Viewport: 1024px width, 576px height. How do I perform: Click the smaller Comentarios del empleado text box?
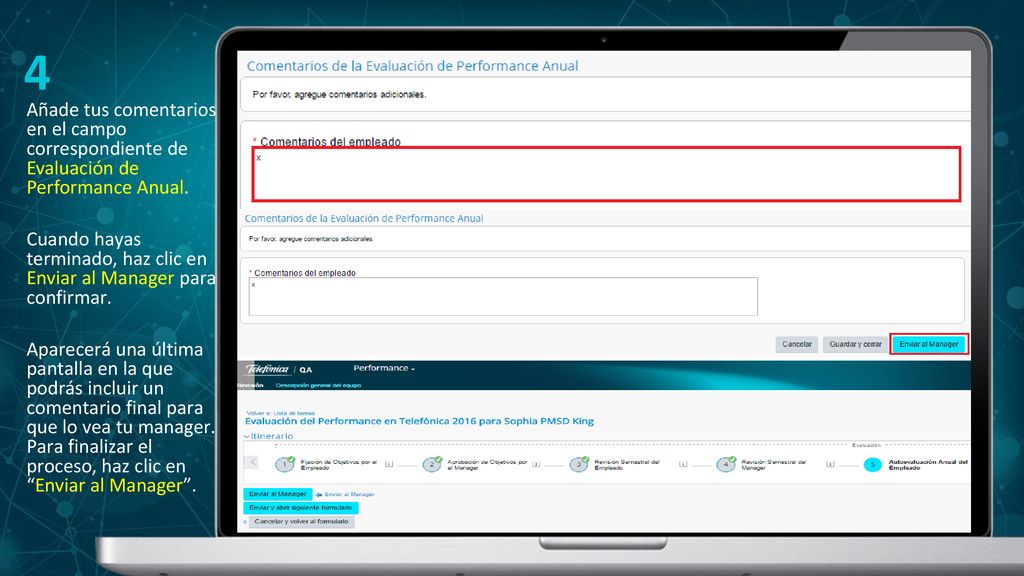click(x=503, y=296)
